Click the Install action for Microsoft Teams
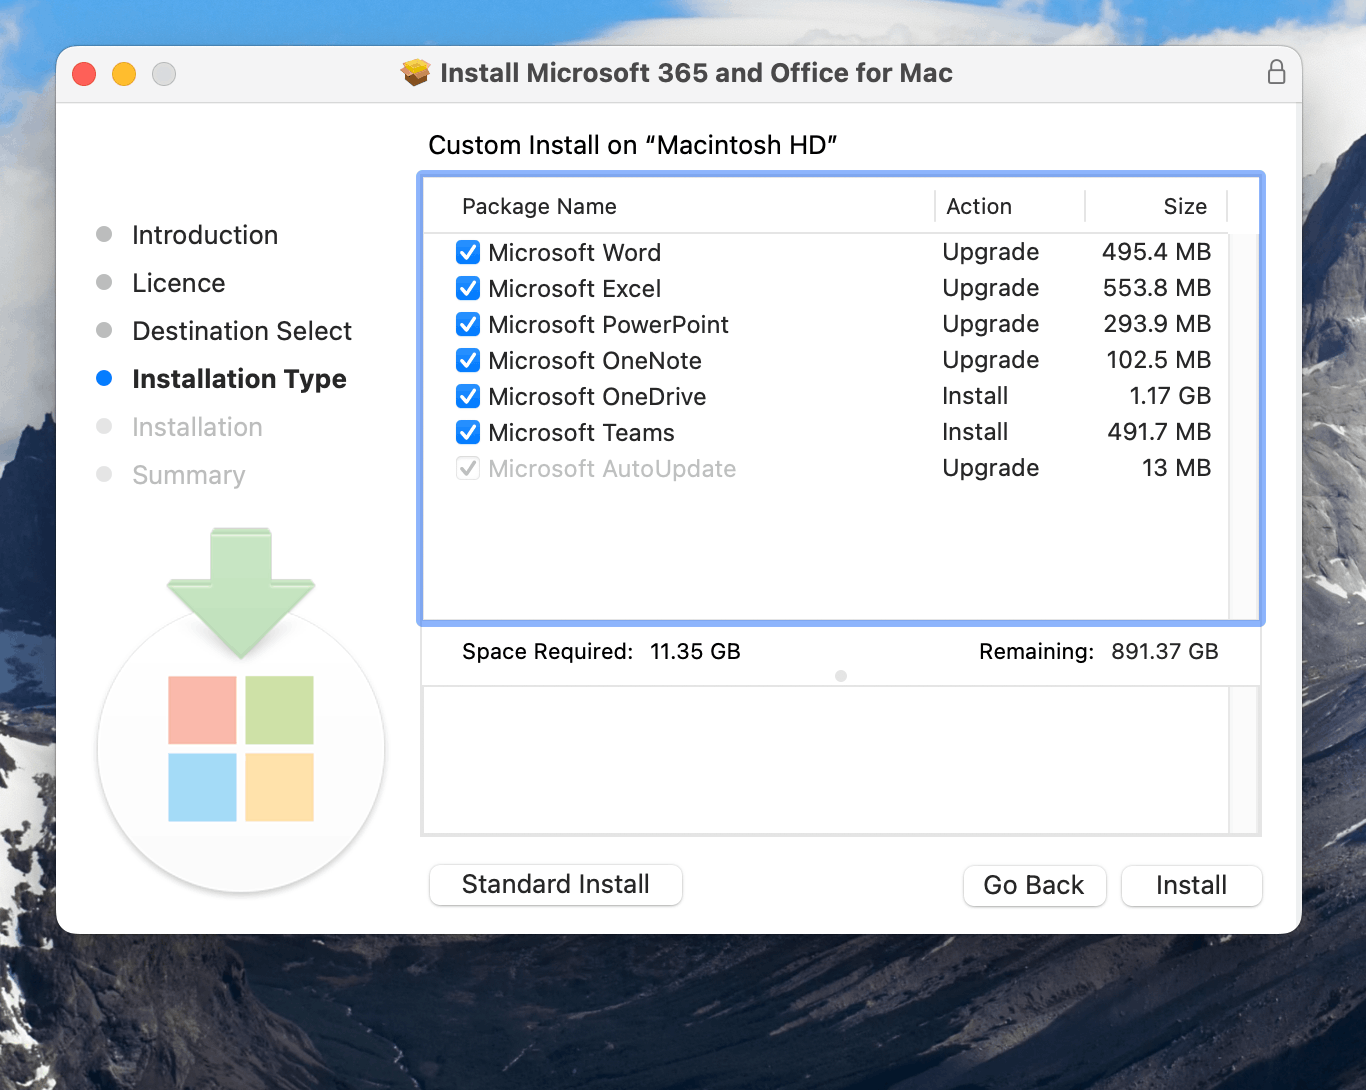 pyautogui.click(x=975, y=432)
